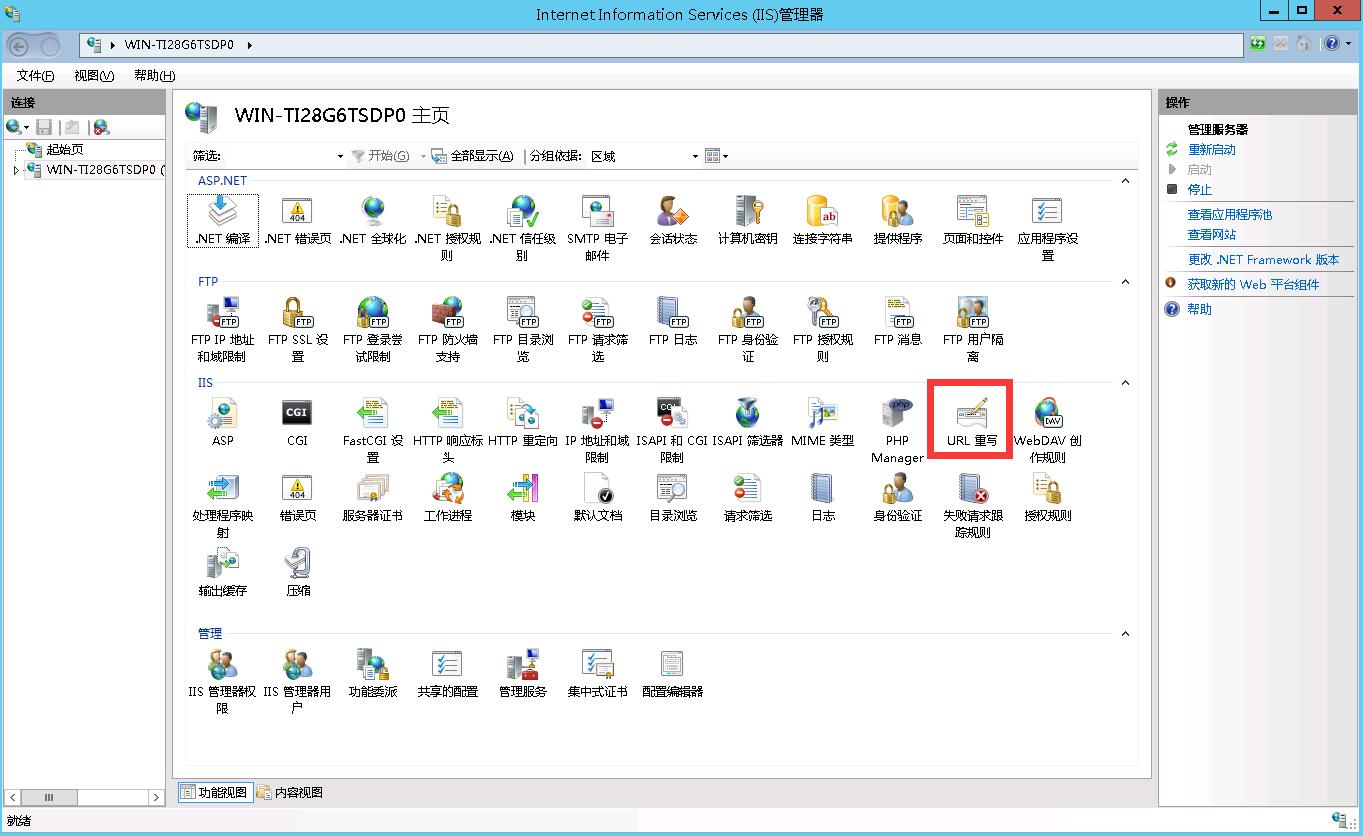
Task: Collapse the ASP.NET section
Action: click(1125, 181)
